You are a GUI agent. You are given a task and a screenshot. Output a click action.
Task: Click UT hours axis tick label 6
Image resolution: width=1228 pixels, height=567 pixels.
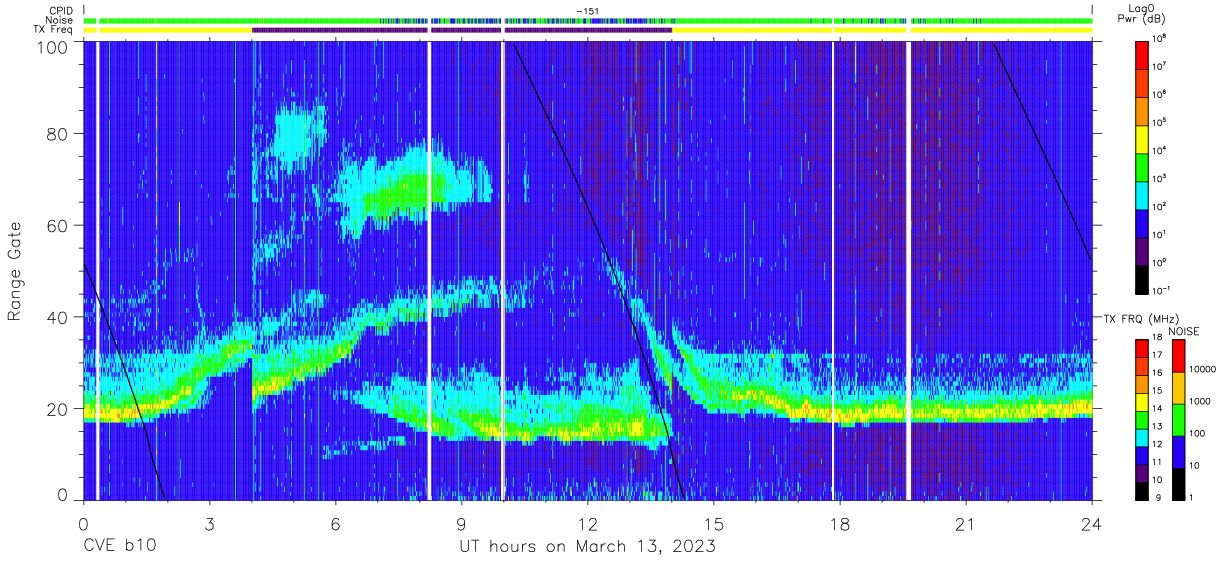point(335,524)
